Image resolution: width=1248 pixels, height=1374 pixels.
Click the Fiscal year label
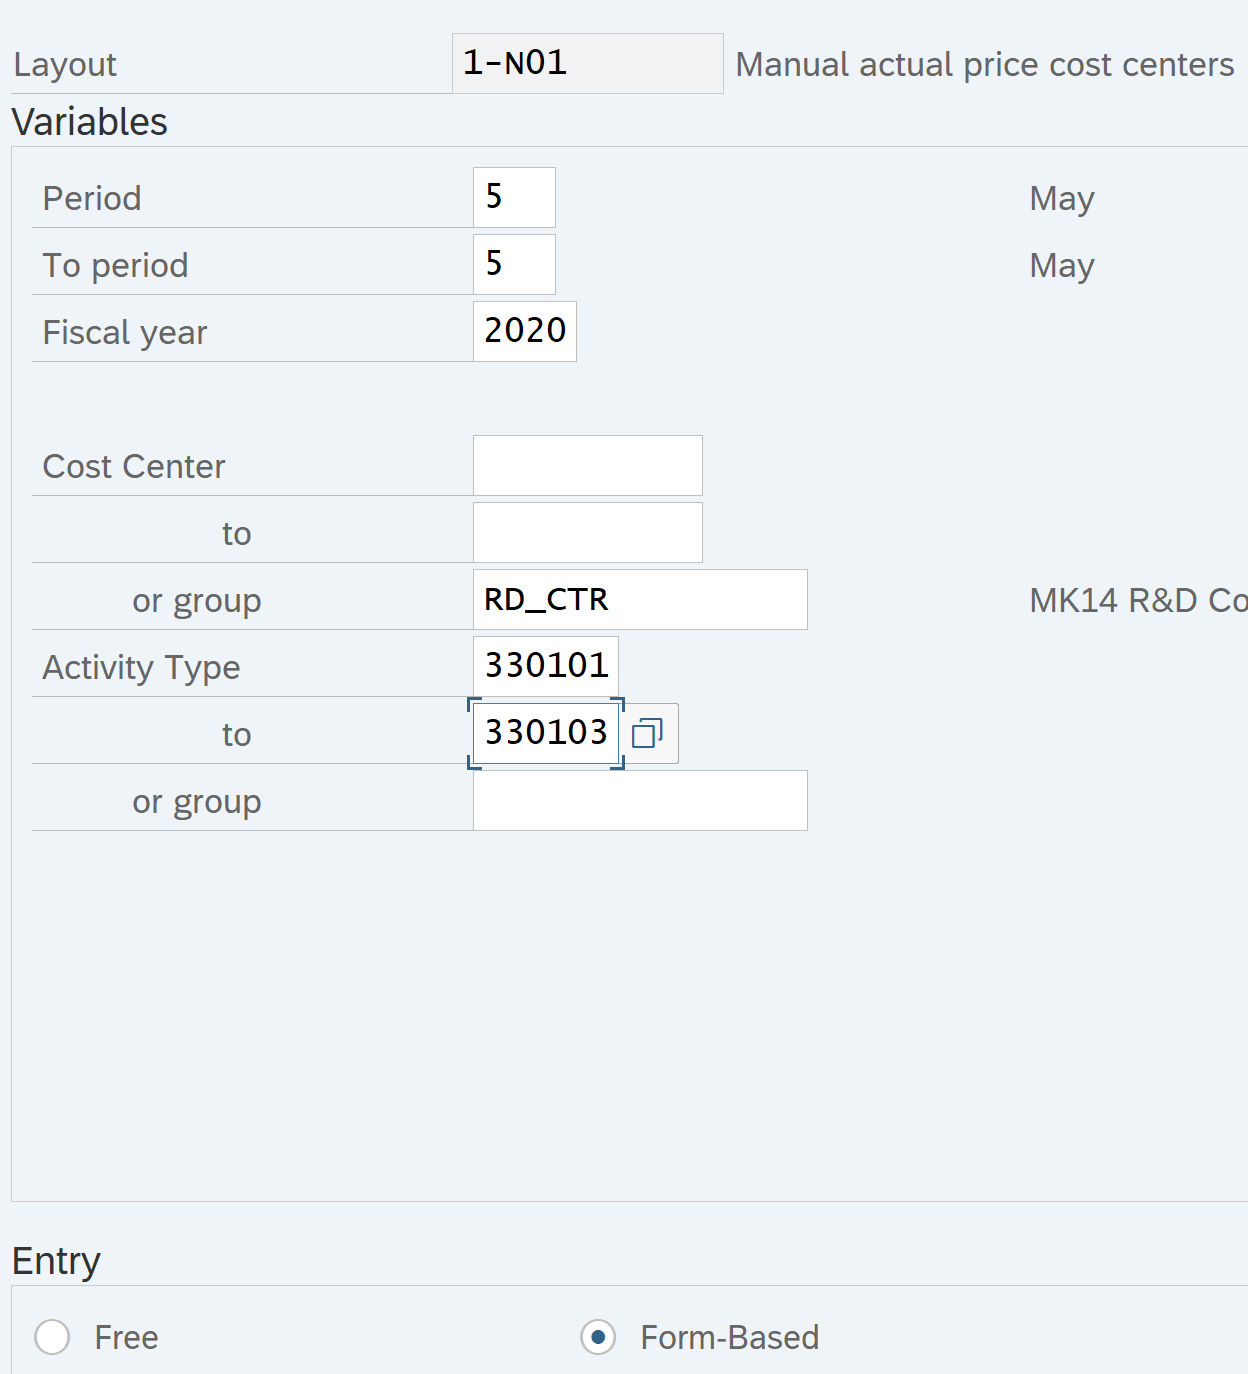(125, 332)
